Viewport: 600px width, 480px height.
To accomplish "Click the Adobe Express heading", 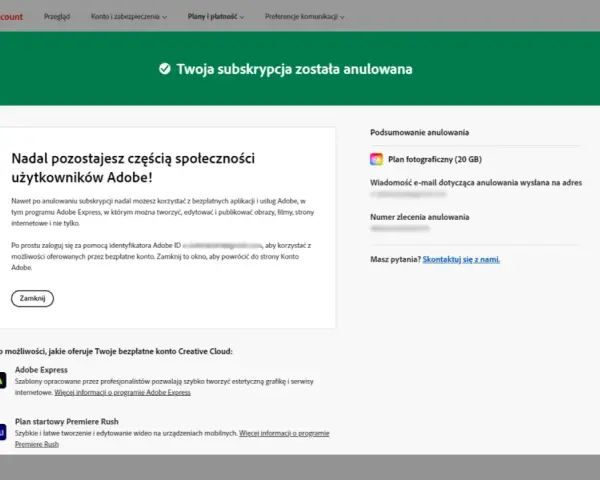I will click(x=41, y=370).
